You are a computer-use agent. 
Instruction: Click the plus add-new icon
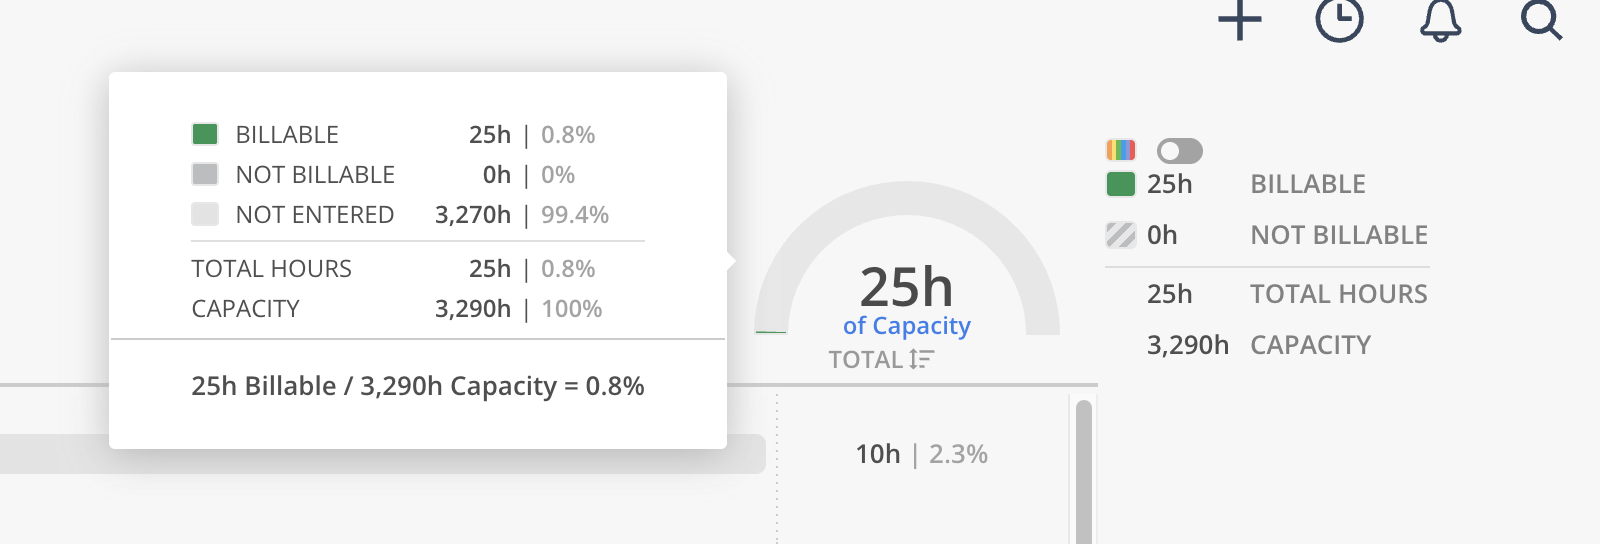point(1240,20)
